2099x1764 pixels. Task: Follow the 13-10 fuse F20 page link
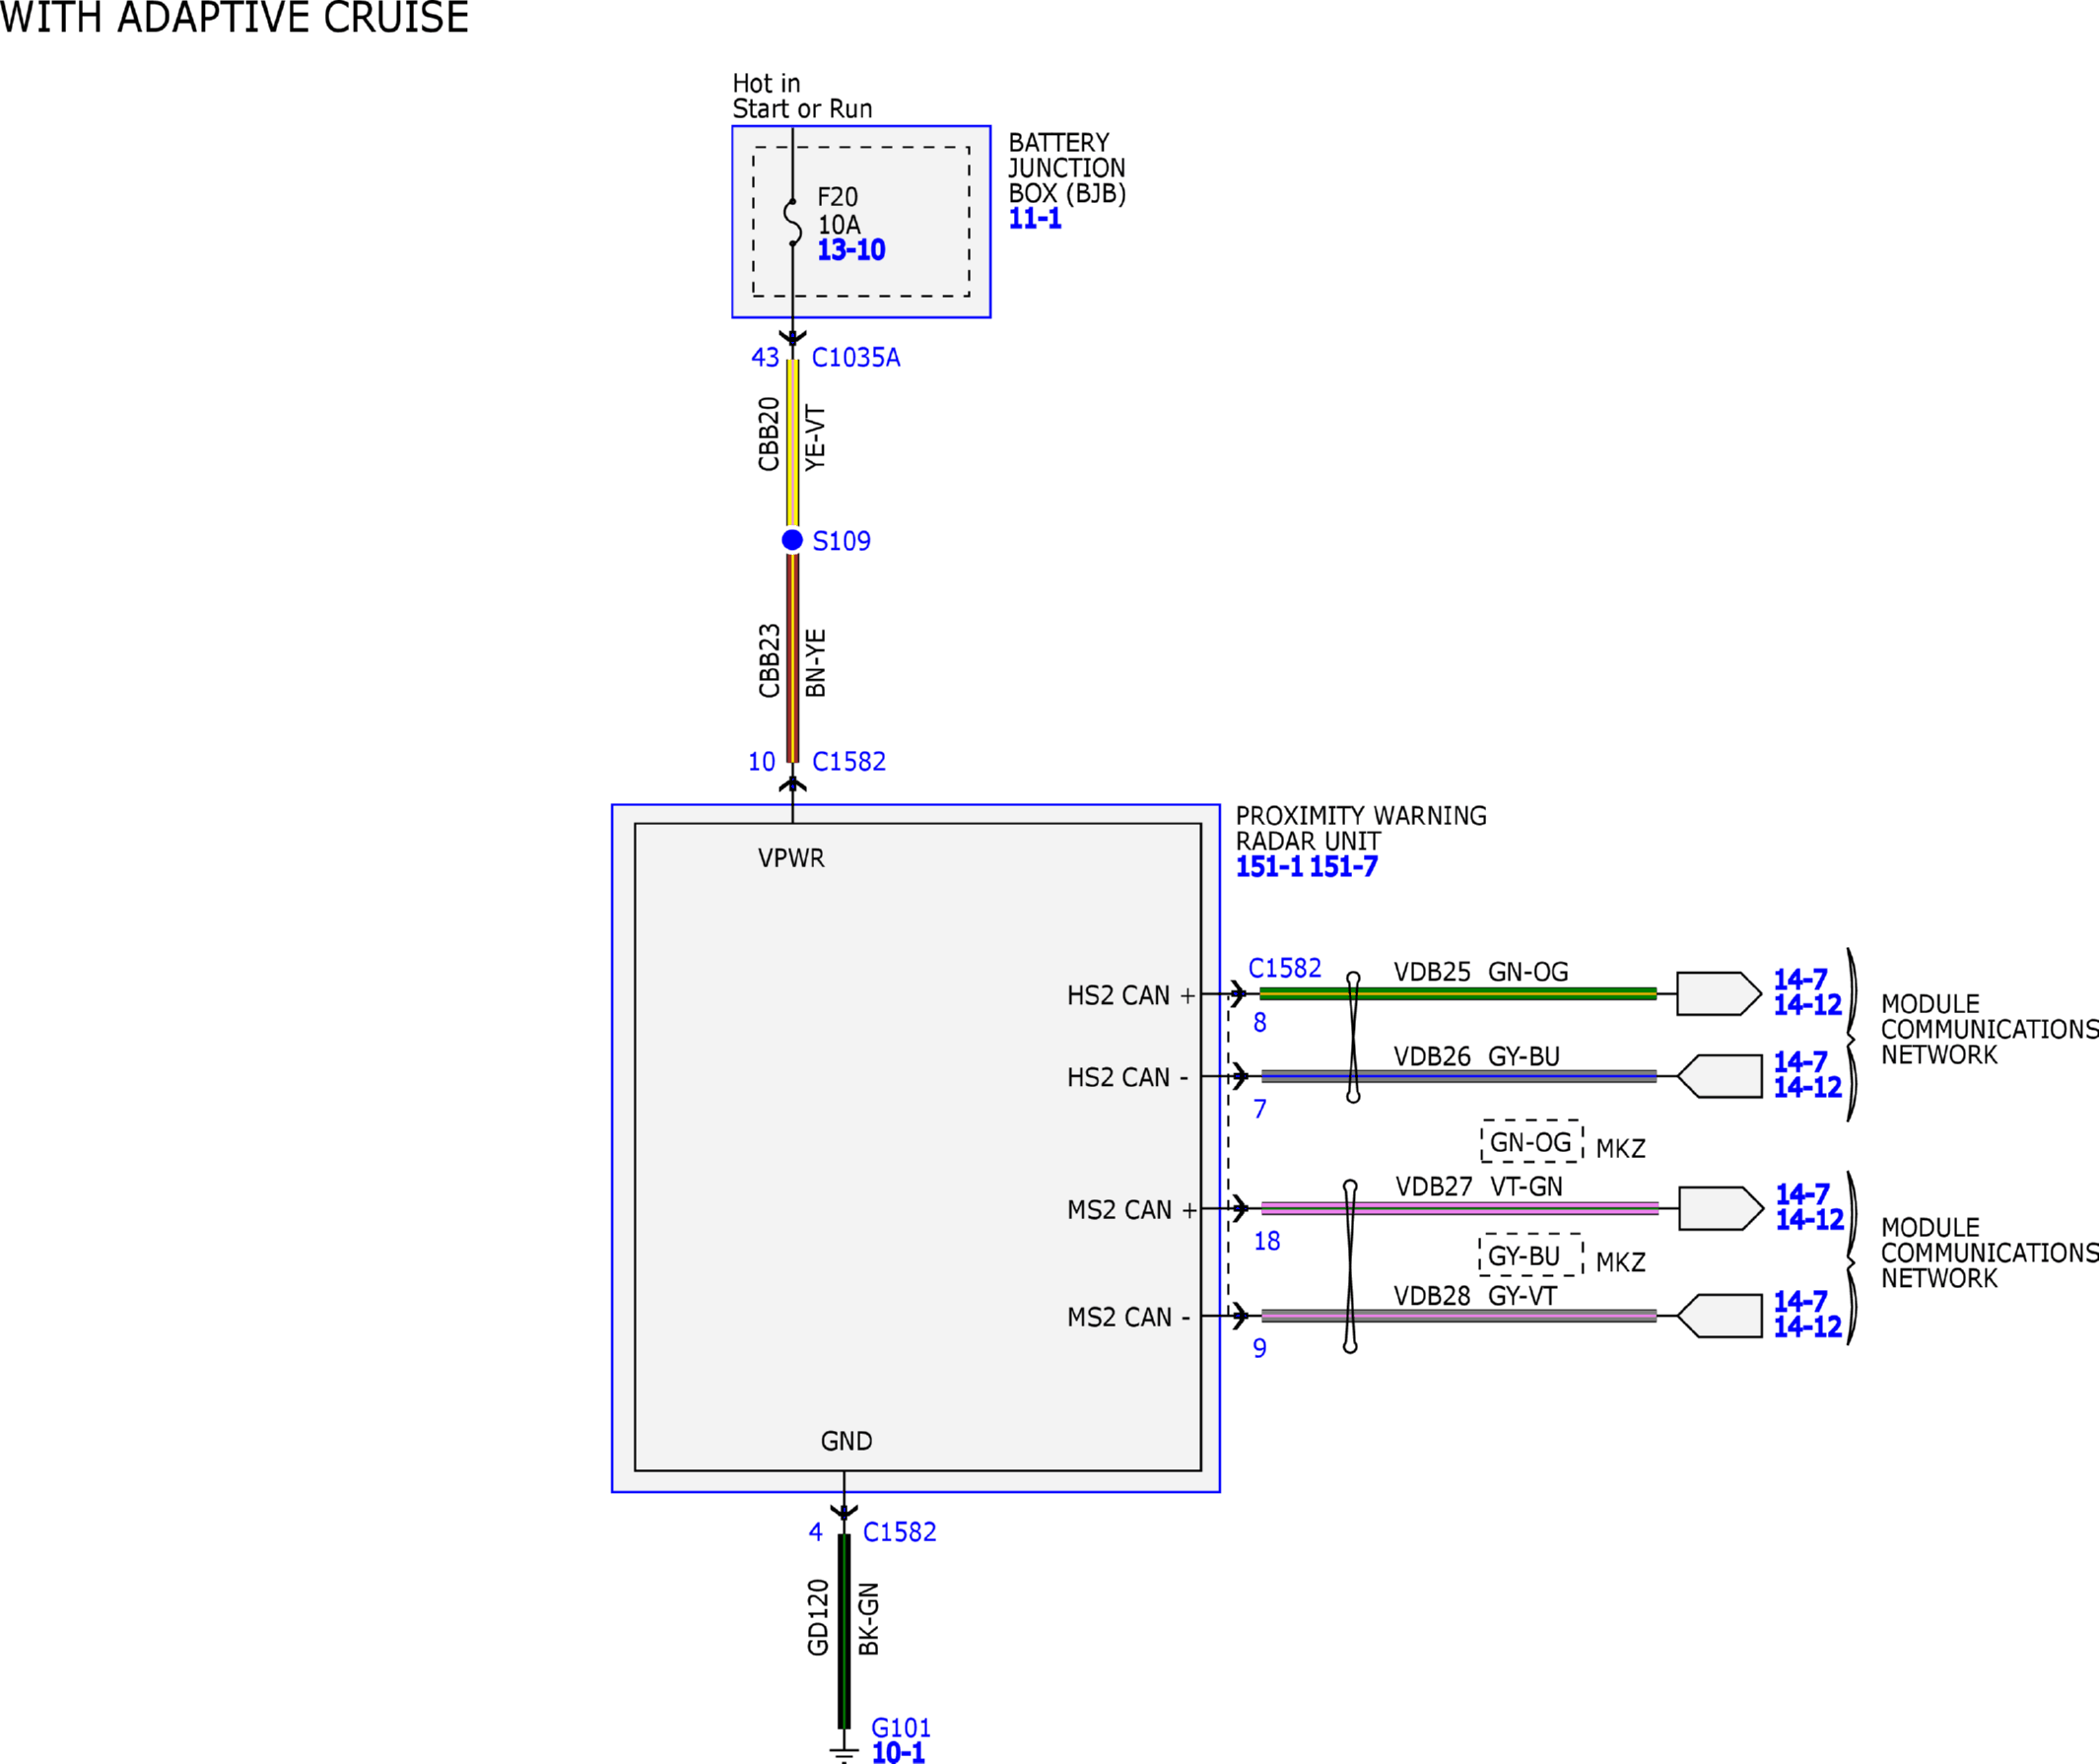pos(851,250)
